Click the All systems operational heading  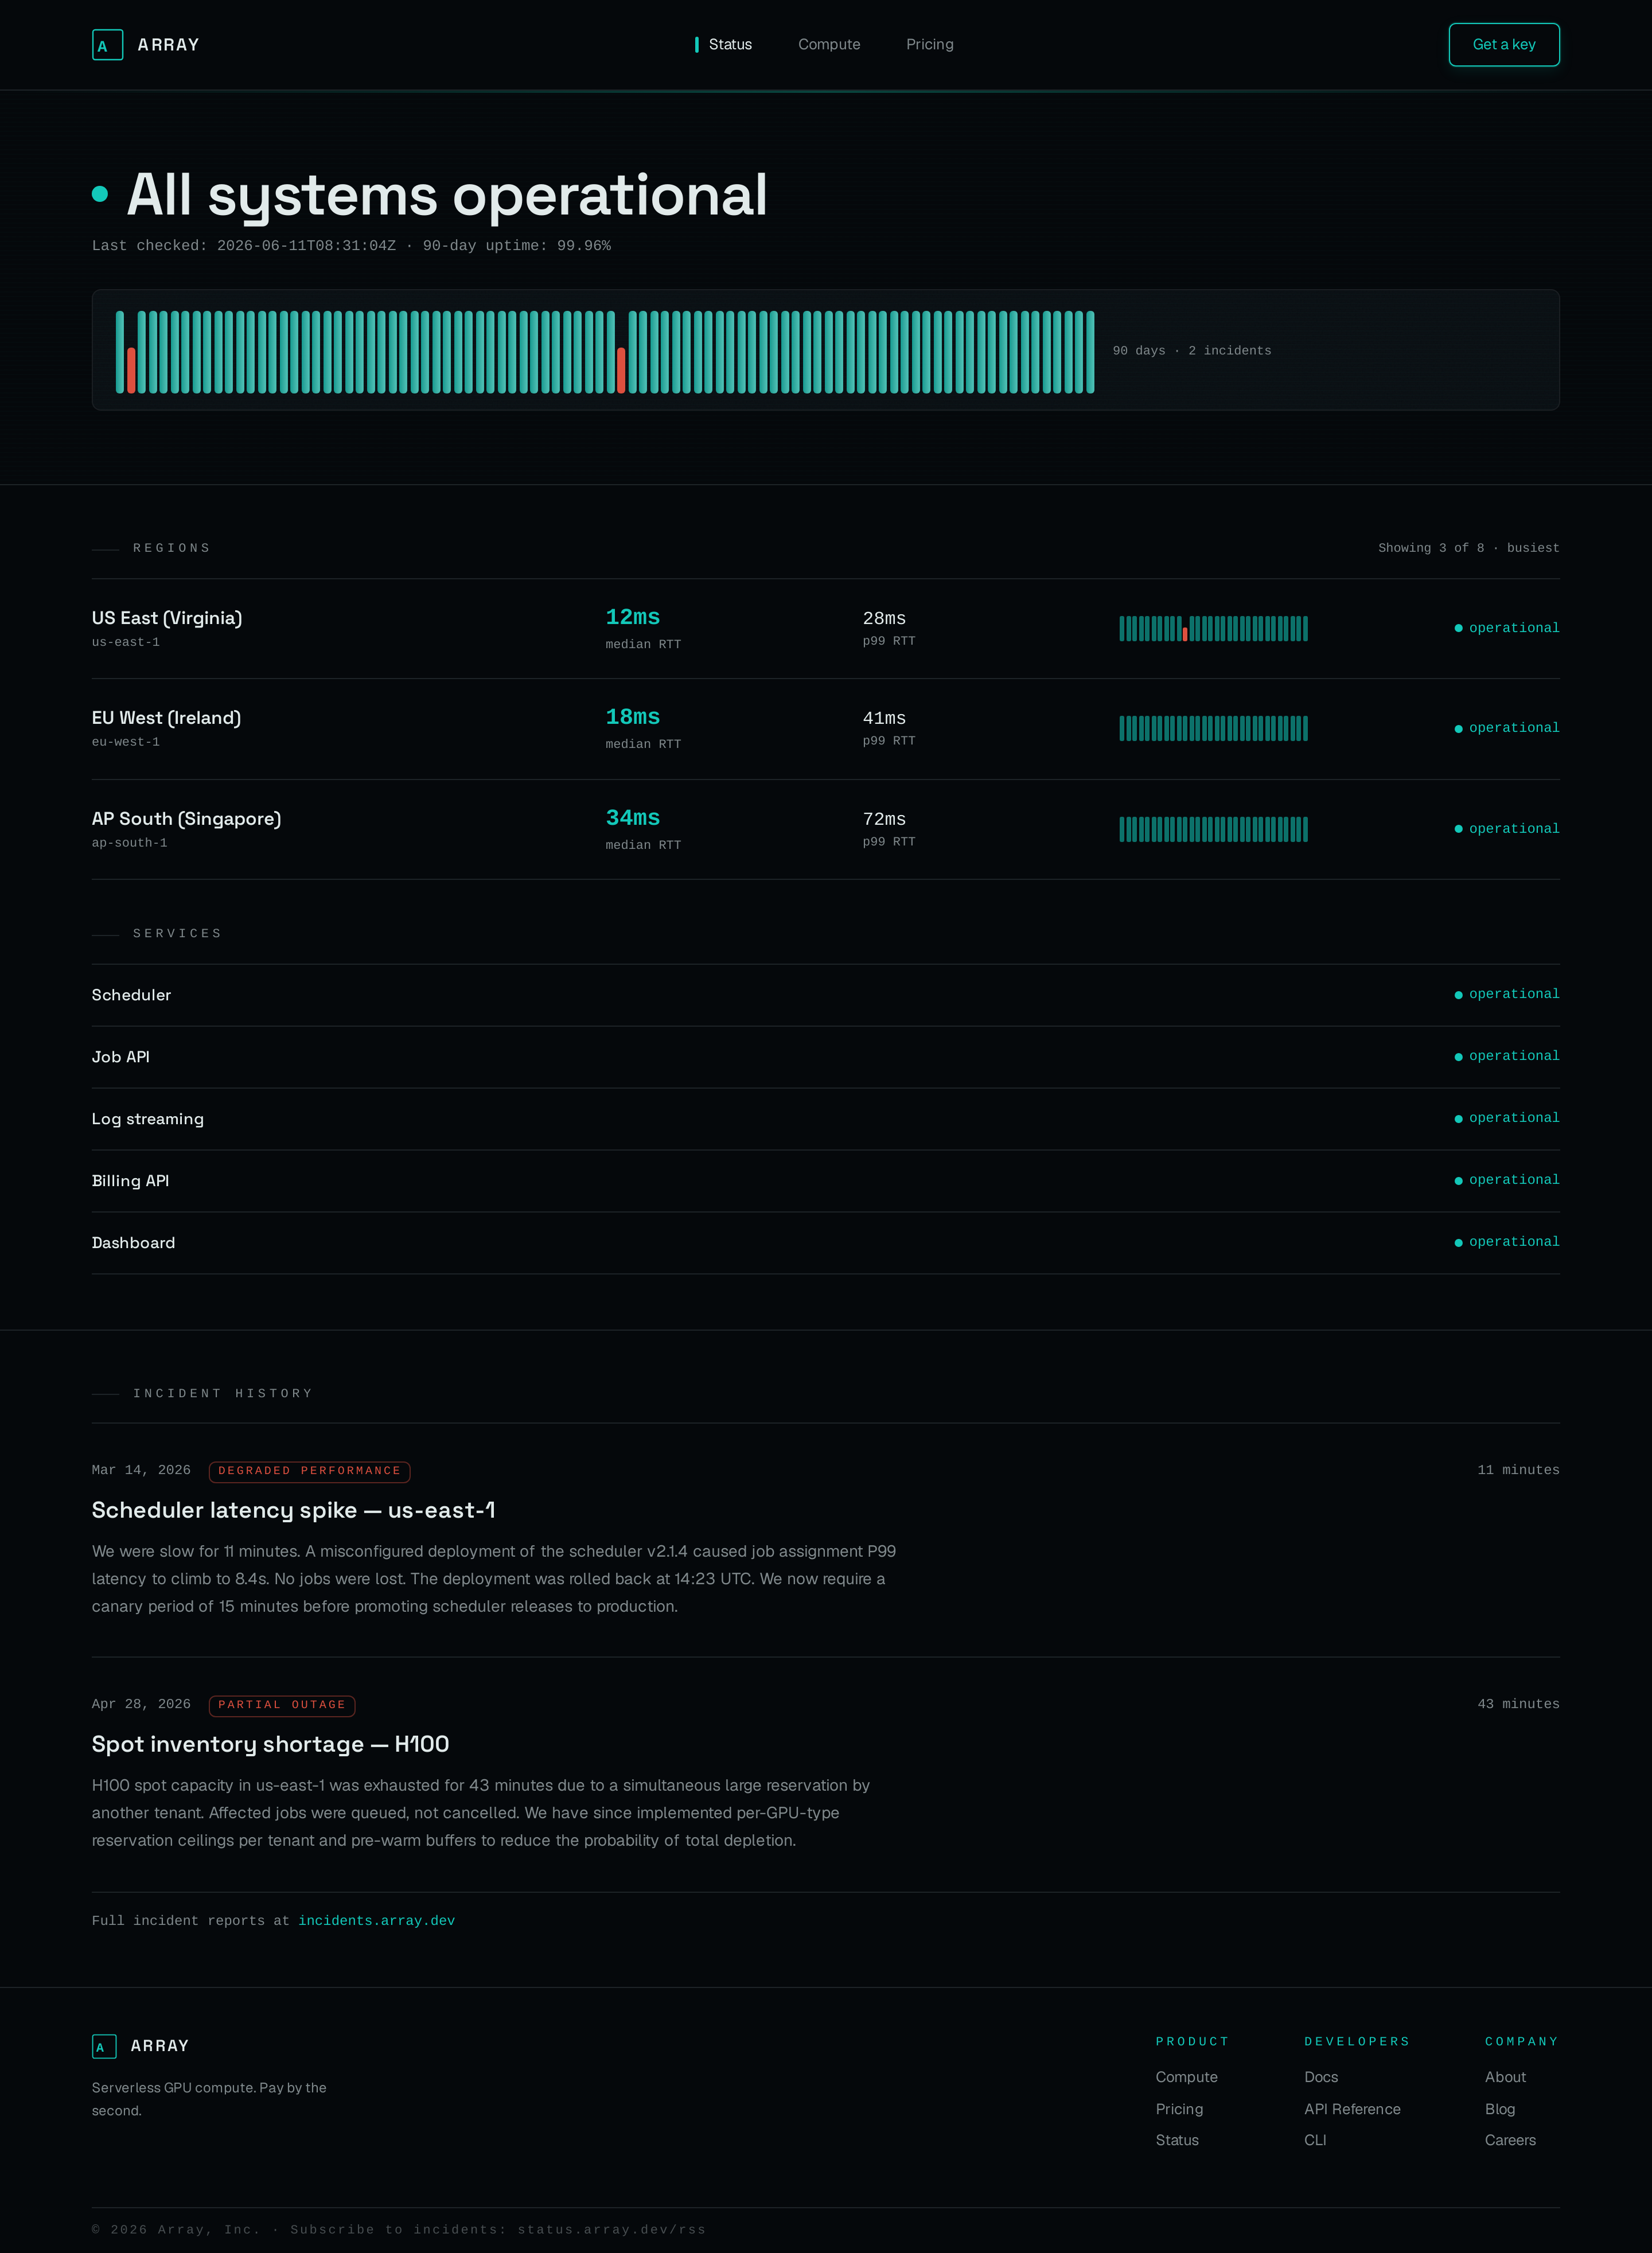click(x=447, y=195)
